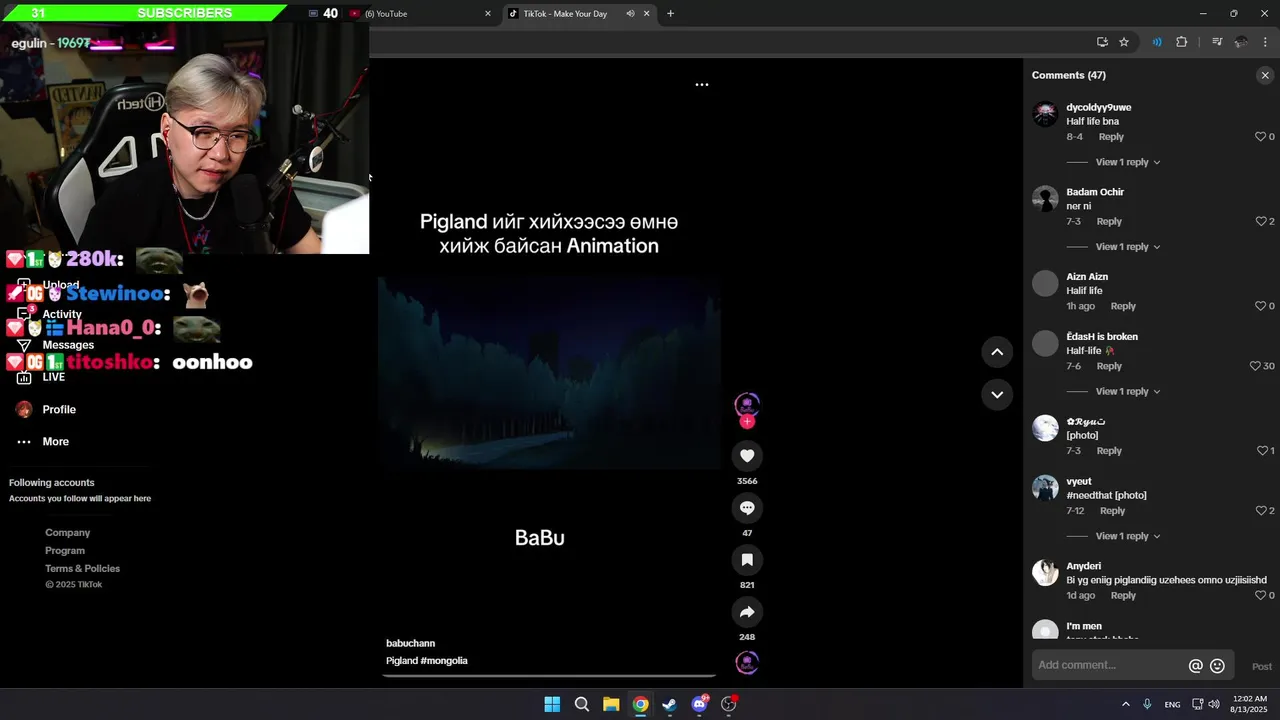
Task: Open a new browser tab with the plus button
Action: coord(670,14)
